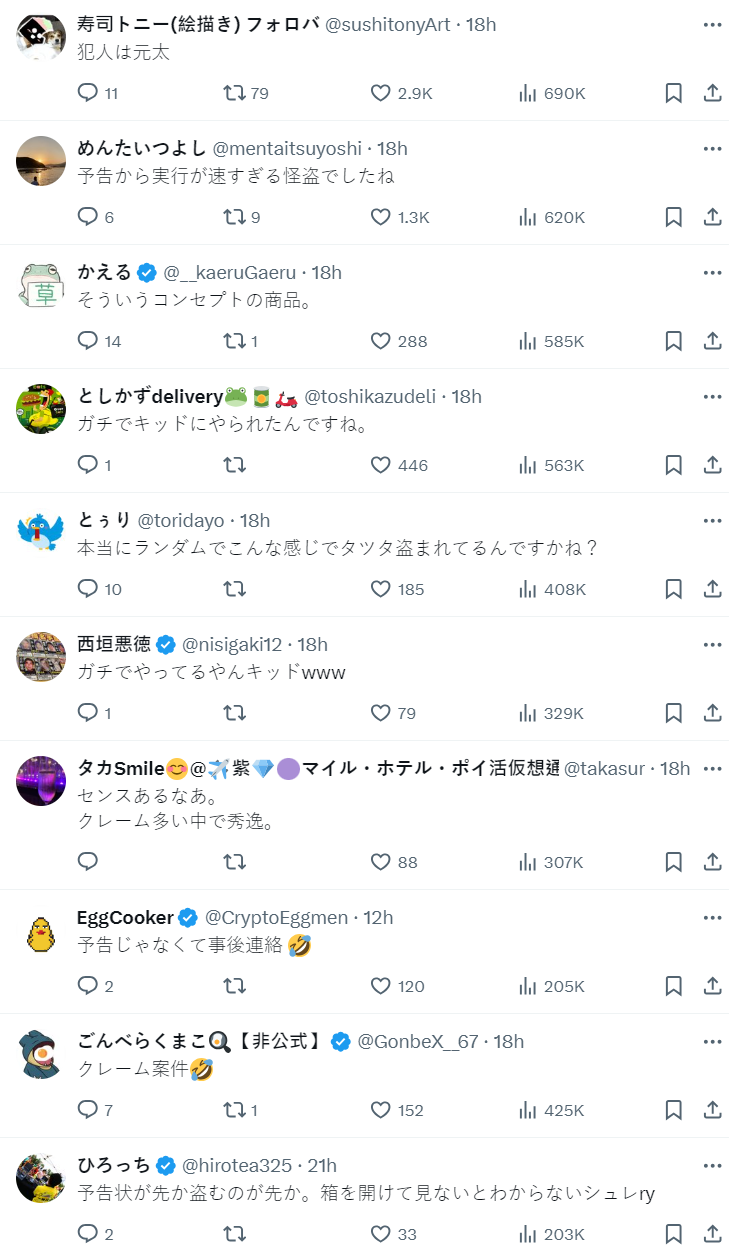Like the tweet by __kaeruGaeru
This screenshot has width=729, height=1246.
pyautogui.click(x=381, y=341)
